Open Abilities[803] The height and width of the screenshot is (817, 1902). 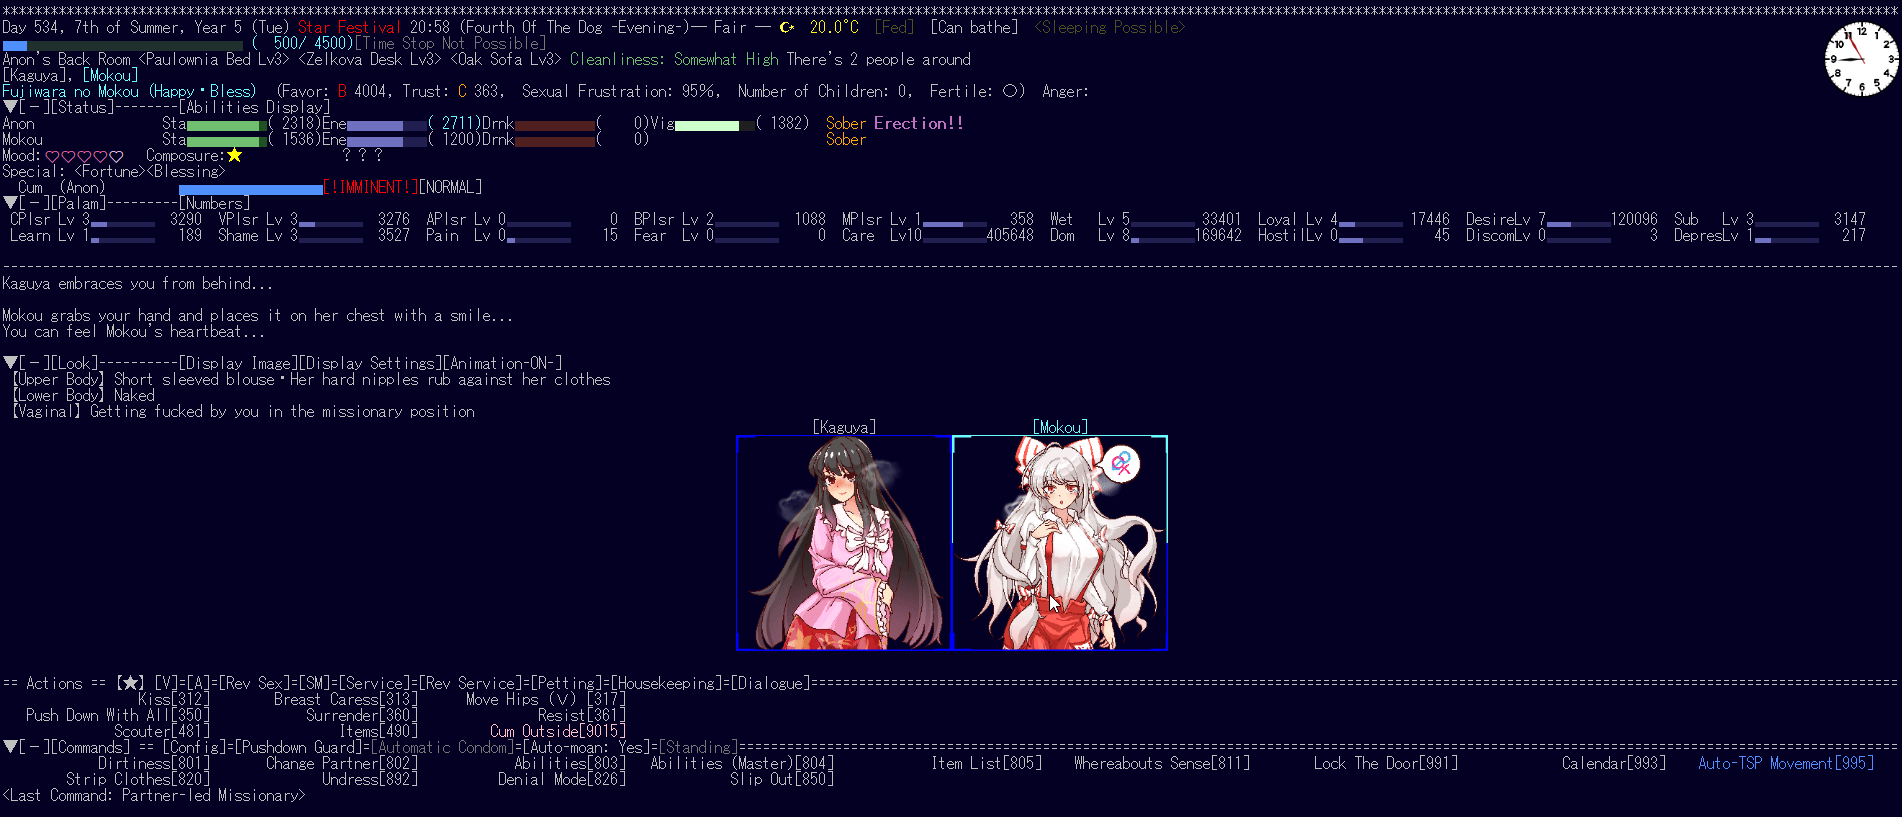point(570,764)
